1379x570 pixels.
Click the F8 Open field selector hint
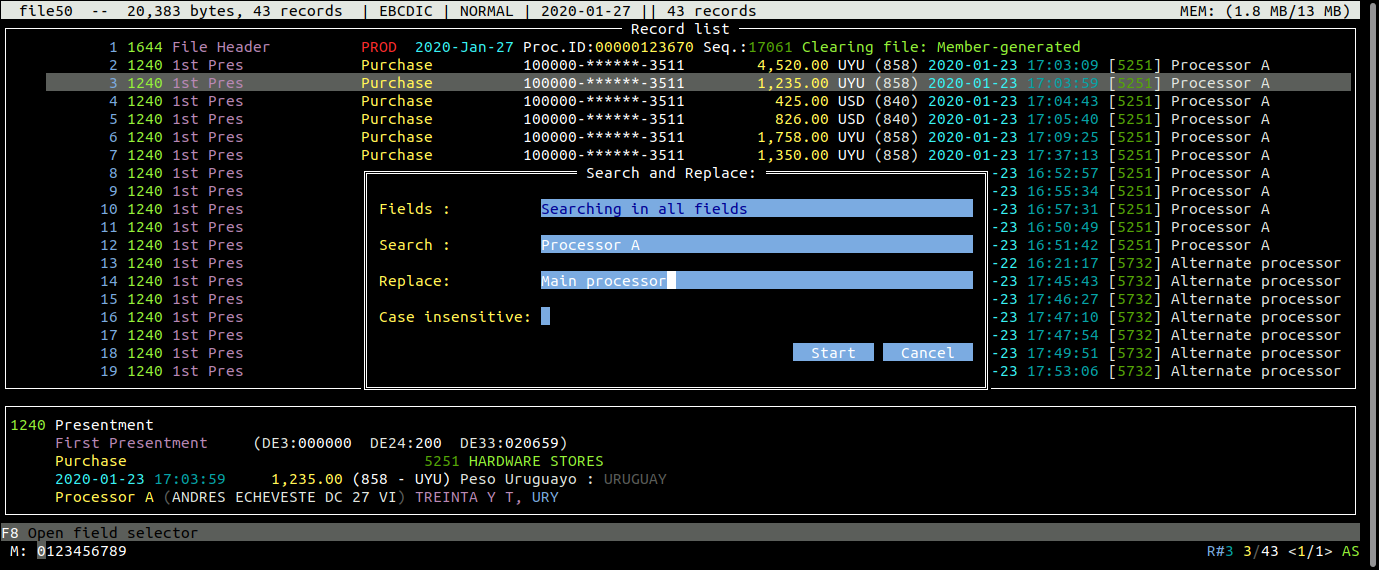100,533
